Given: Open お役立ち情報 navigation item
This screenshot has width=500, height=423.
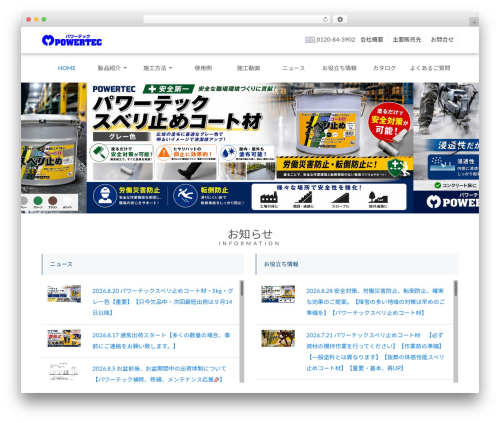Looking at the screenshot, I should 339,68.
